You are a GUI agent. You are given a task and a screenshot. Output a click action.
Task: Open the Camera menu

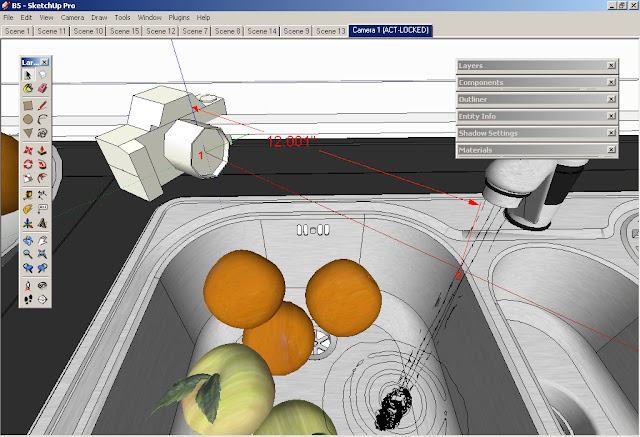coord(72,18)
